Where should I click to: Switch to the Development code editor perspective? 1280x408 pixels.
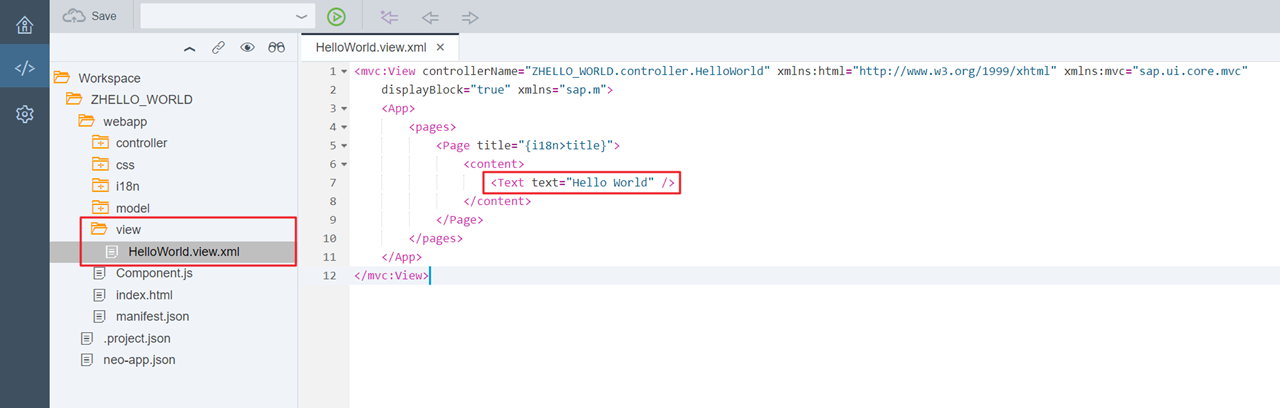24,69
